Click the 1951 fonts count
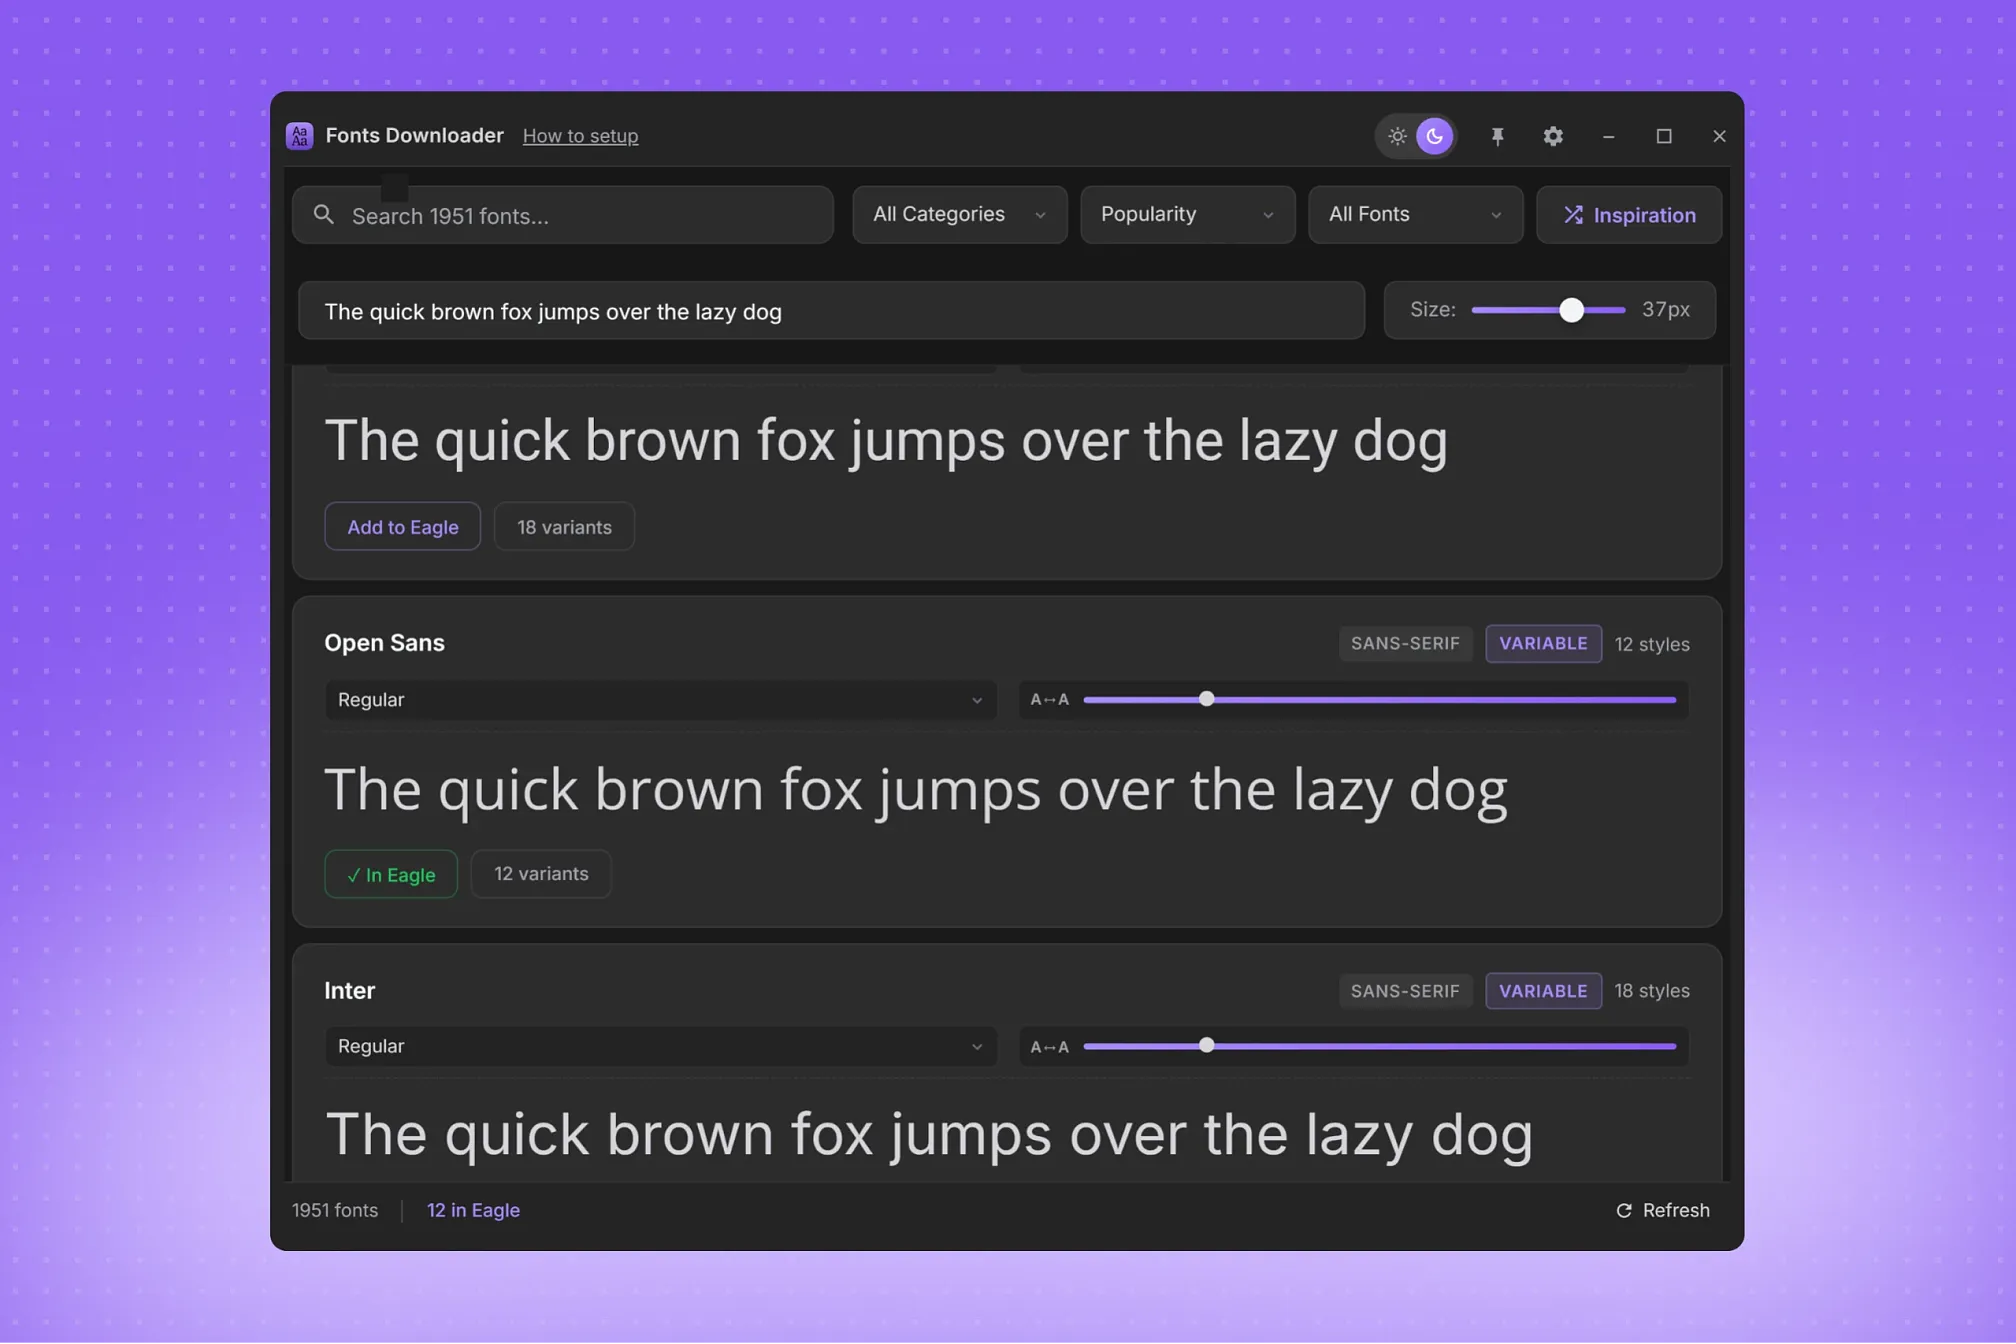Image resolution: width=2016 pixels, height=1344 pixels. coord(335,1211)
